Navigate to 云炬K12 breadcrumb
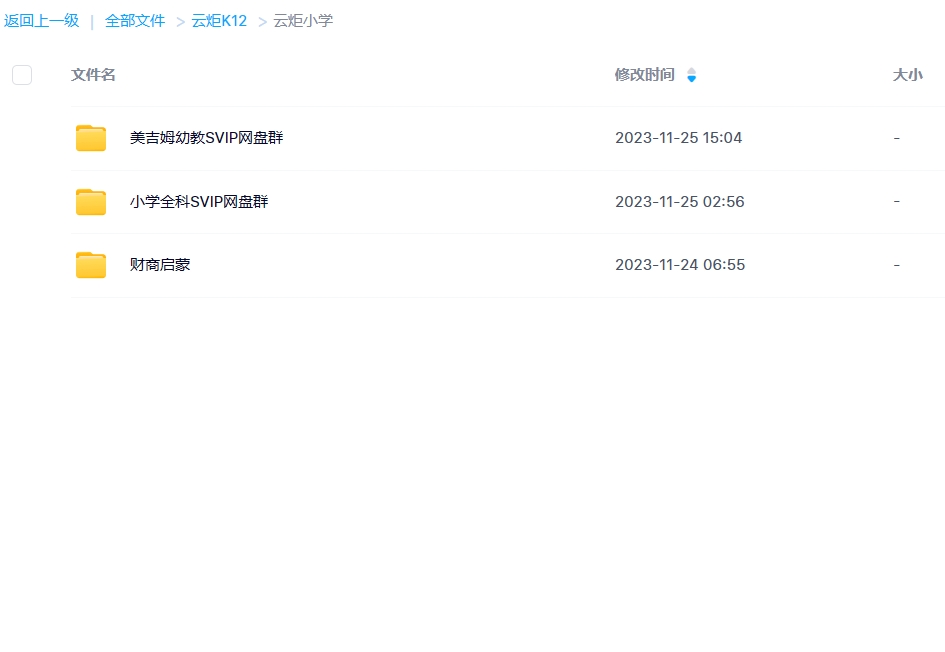 point(219,21)
